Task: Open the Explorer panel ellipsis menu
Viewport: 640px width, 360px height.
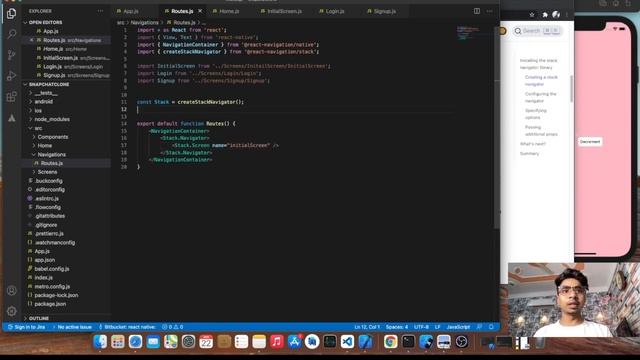Action: tap(100, 11)
